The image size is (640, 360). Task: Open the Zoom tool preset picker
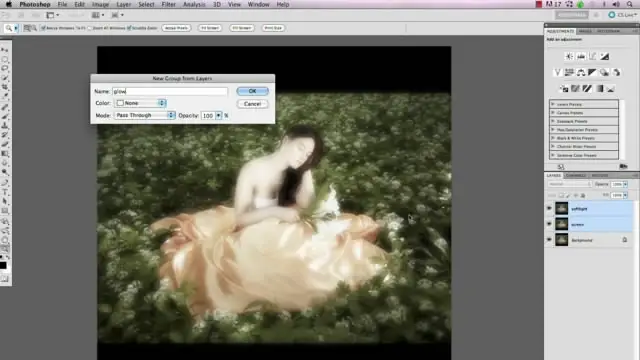click(16, 28)
